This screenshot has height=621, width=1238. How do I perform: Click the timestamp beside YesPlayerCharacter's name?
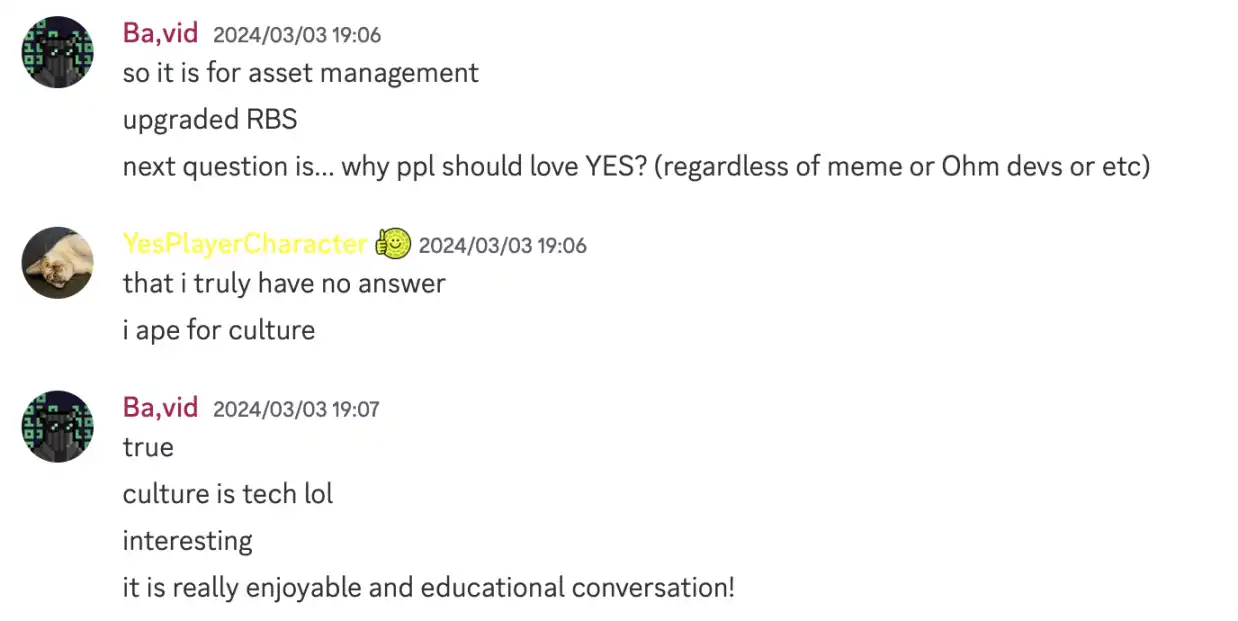[x=502, y=245]
